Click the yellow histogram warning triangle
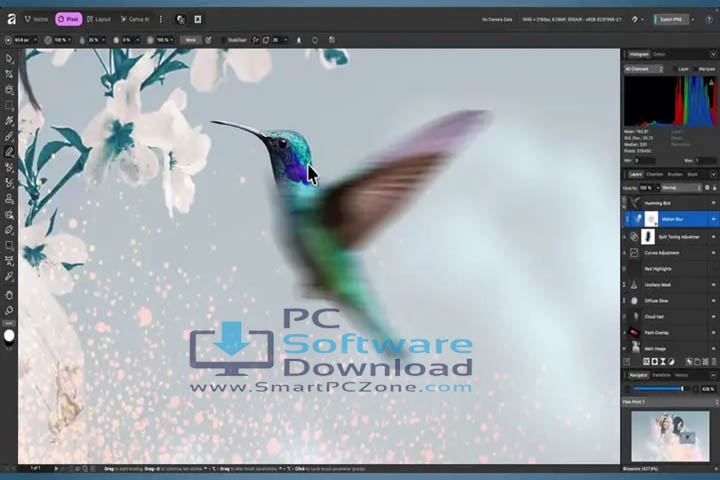 (x=711, y=83)
